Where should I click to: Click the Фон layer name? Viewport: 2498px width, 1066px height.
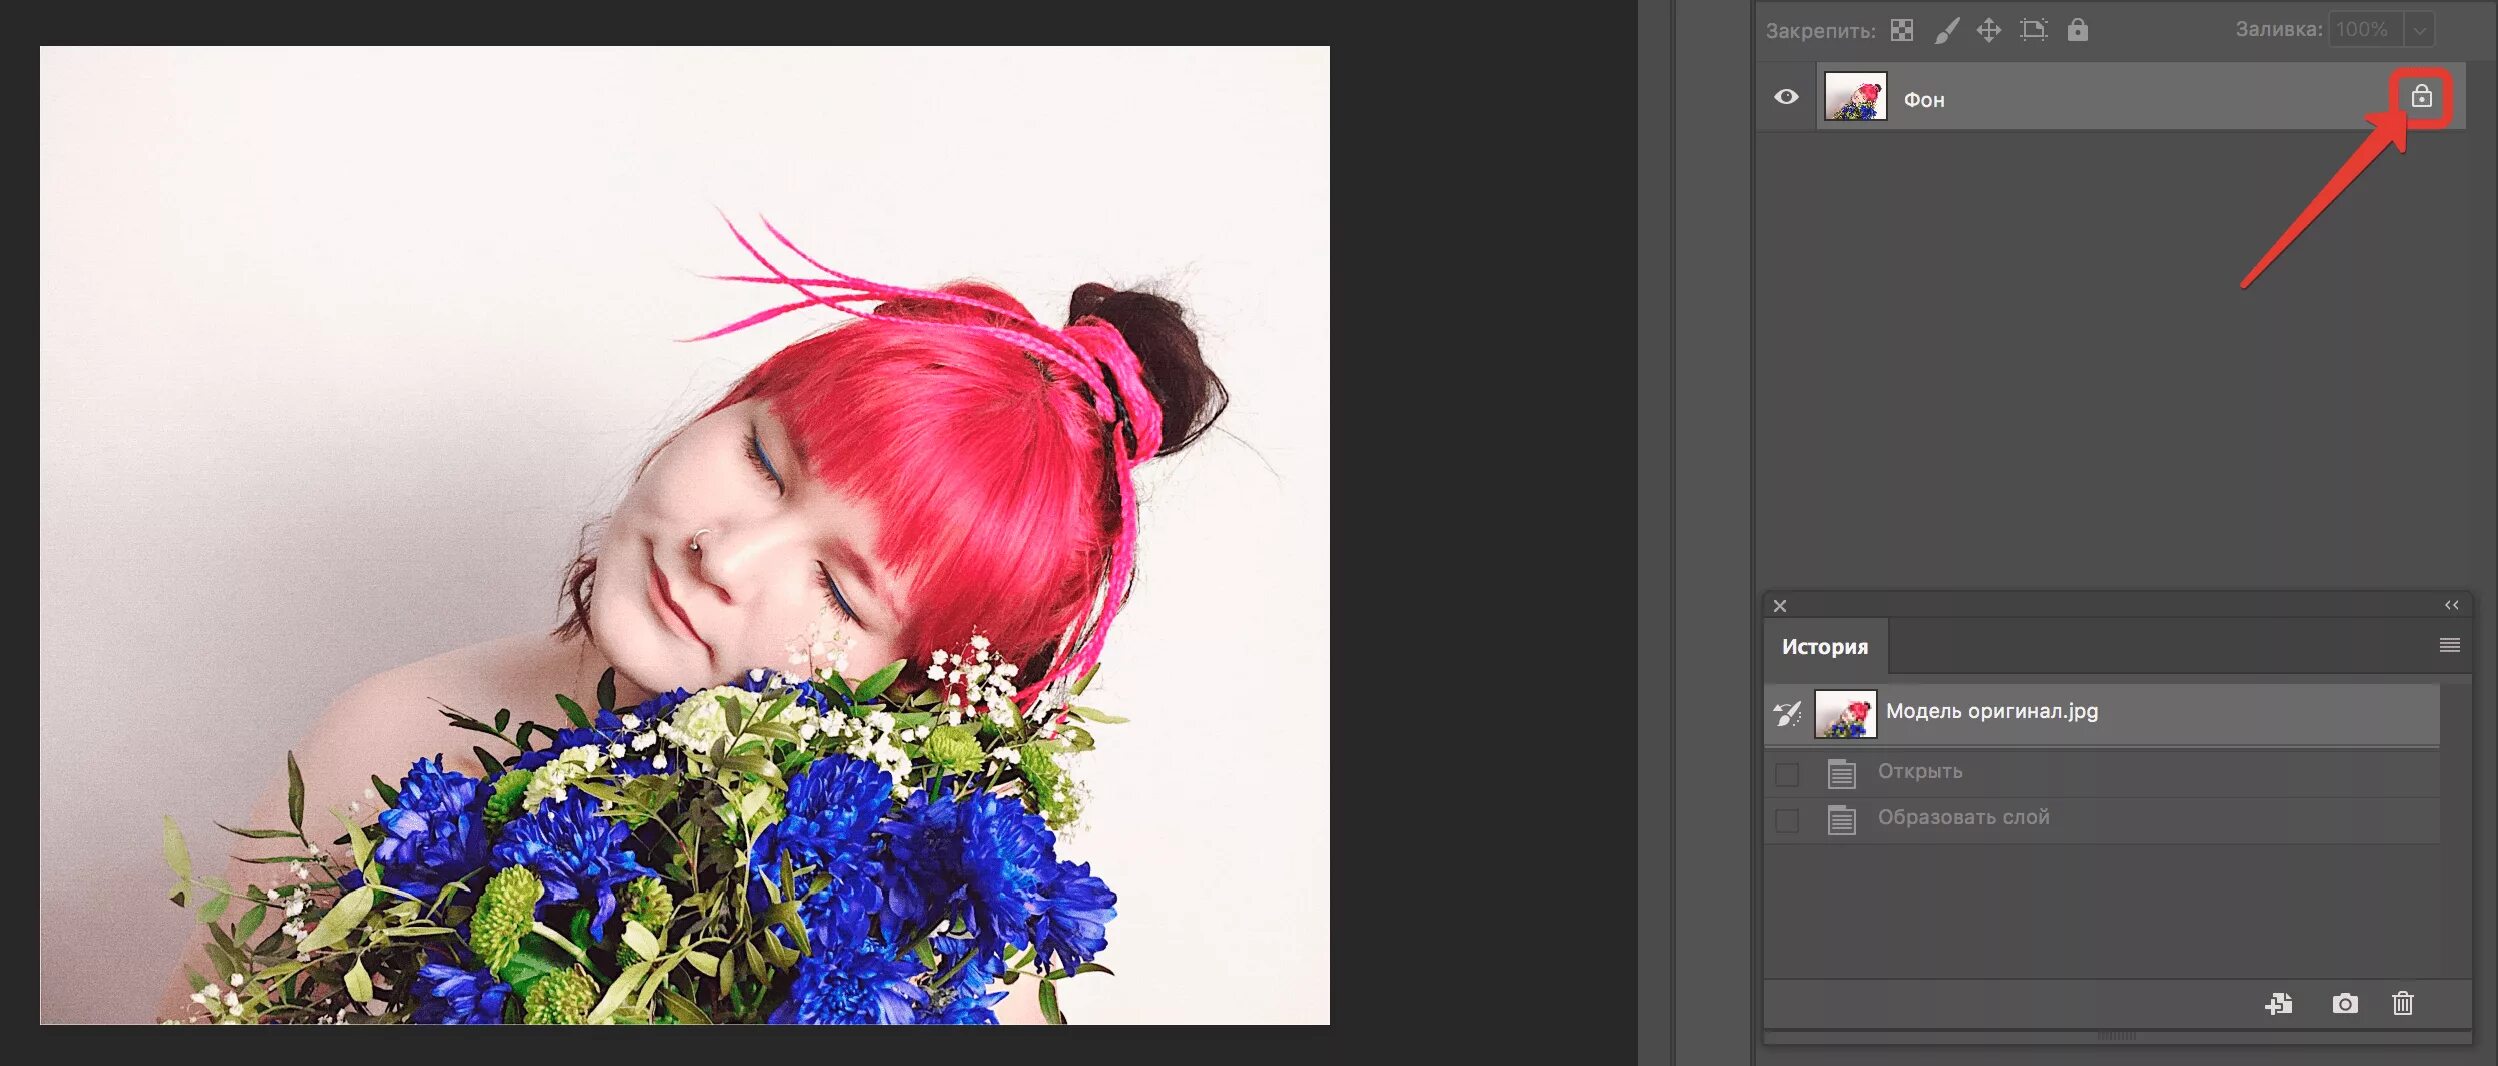[1924, 100]
